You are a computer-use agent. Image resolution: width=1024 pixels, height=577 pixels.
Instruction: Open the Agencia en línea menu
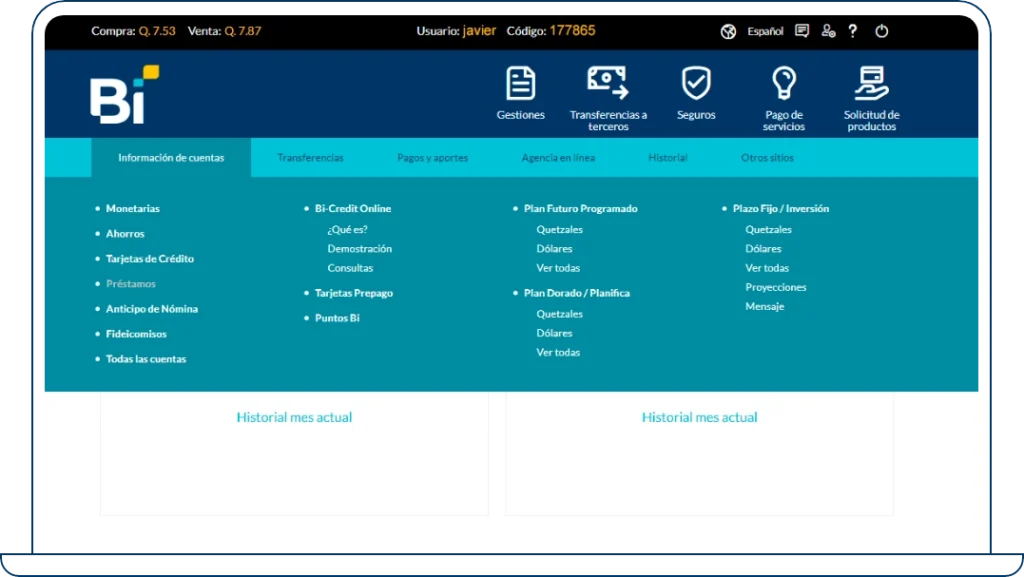pos(558,158)
